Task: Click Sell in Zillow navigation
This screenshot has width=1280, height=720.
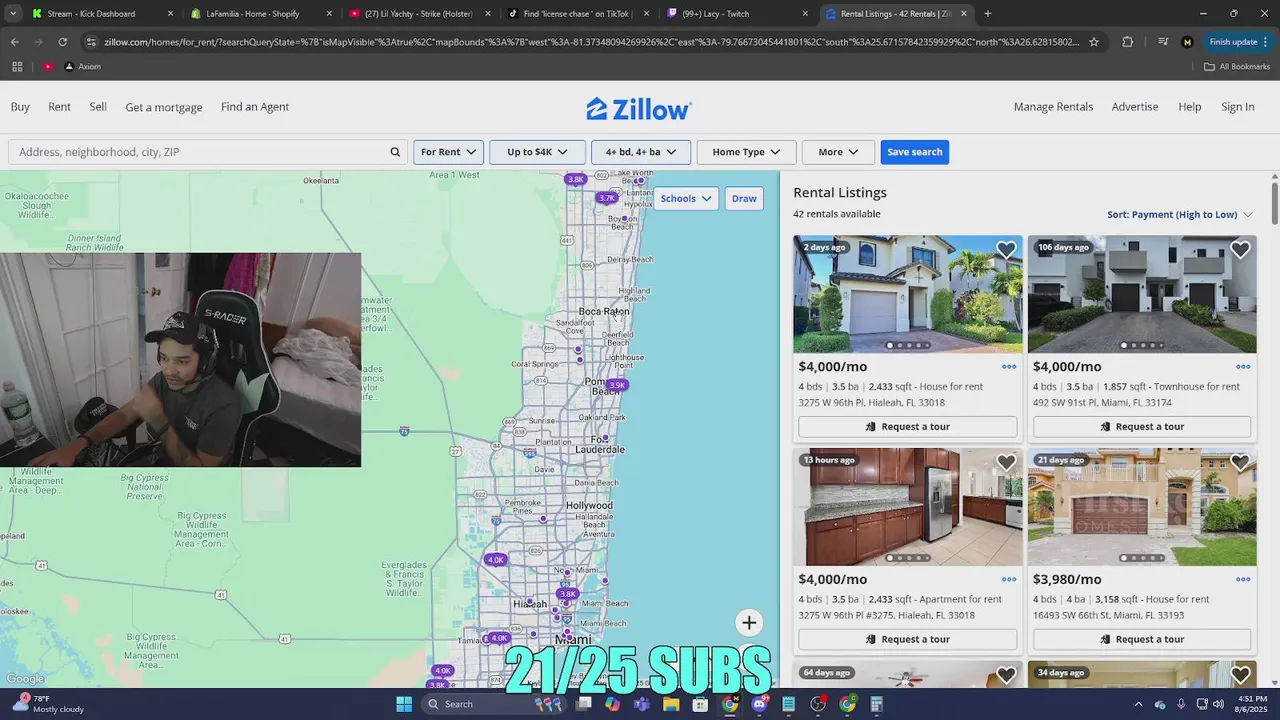Action: pos(98,107)
